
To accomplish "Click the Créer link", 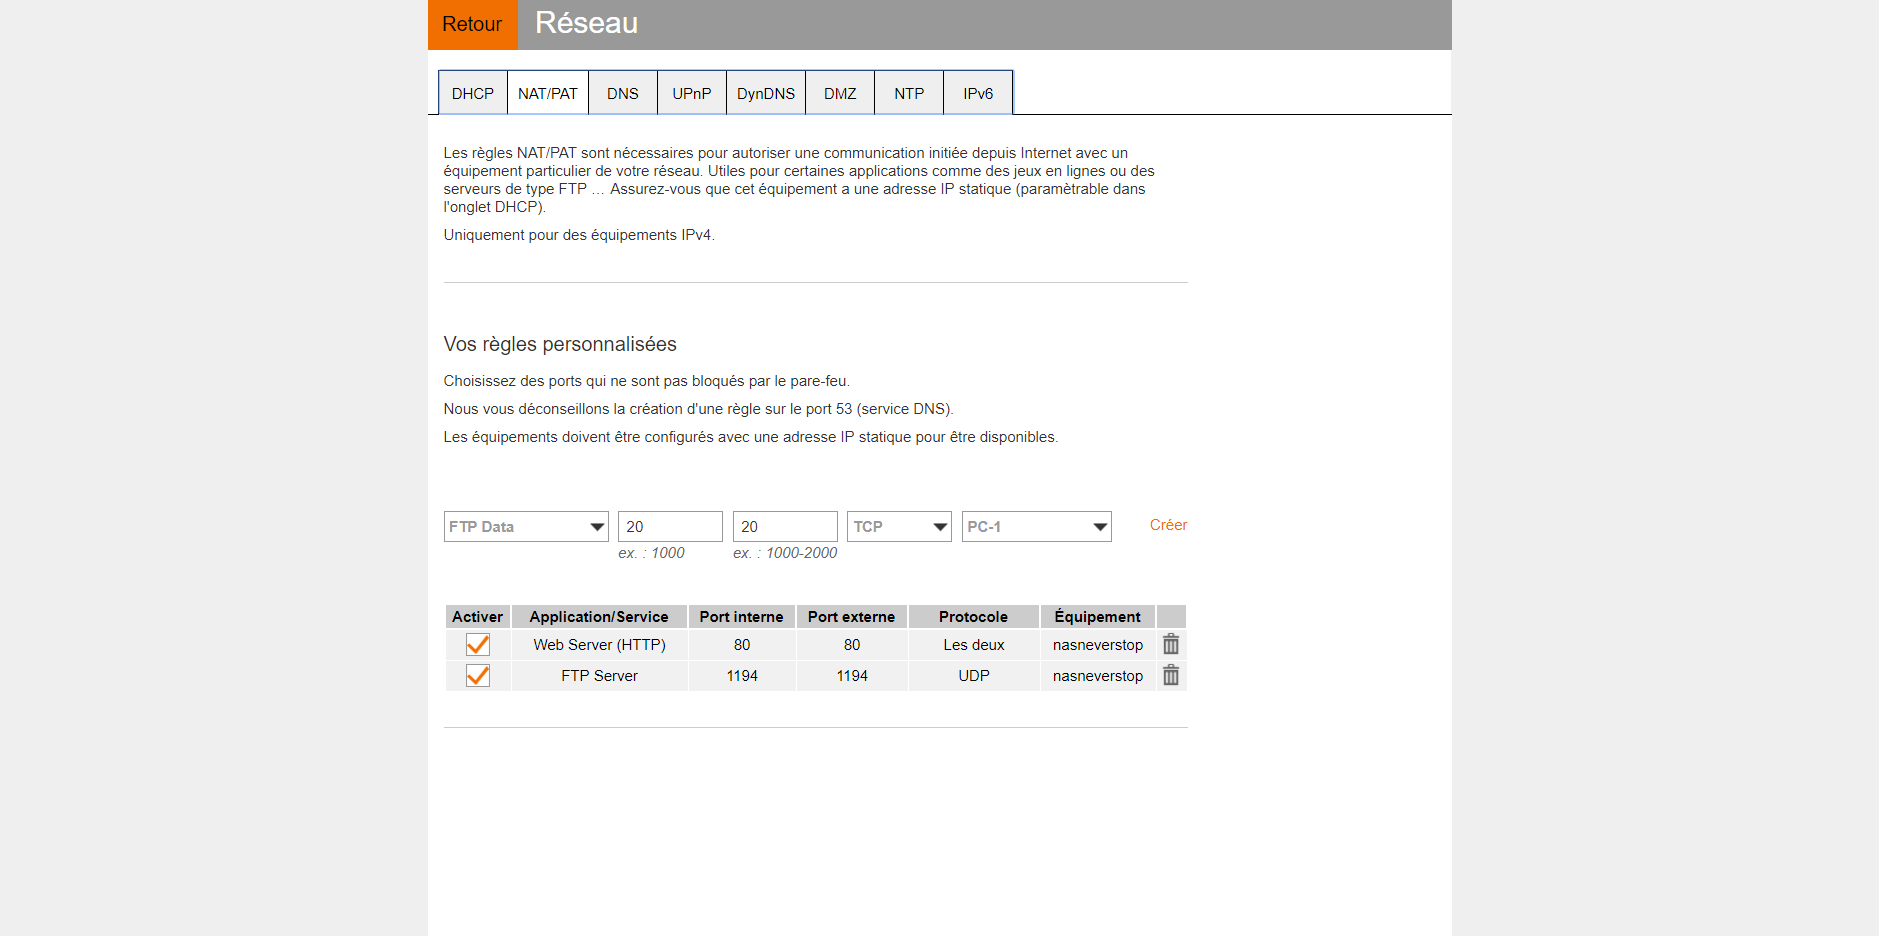I will point(1168,525).
